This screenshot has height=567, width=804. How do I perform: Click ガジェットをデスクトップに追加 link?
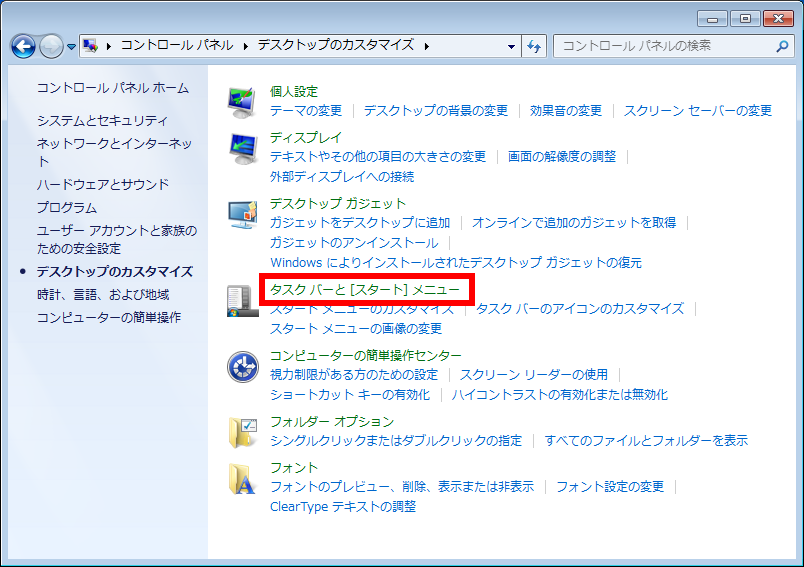[x=360, y=223]
